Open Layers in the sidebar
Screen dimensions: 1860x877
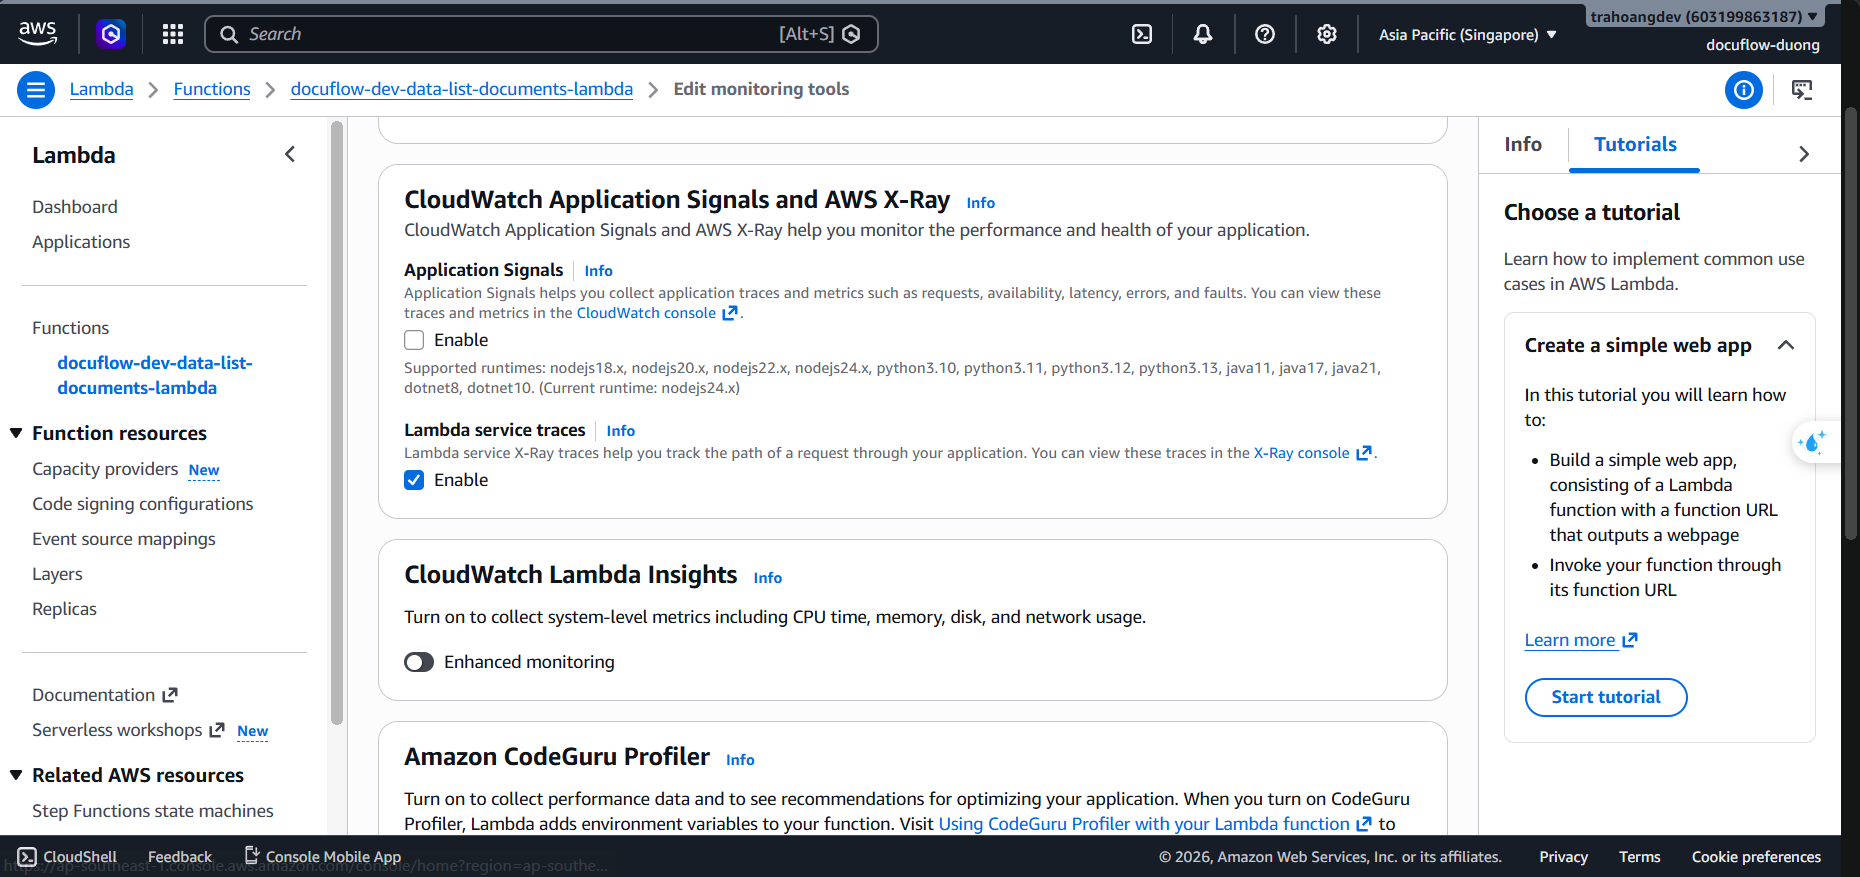57,574
